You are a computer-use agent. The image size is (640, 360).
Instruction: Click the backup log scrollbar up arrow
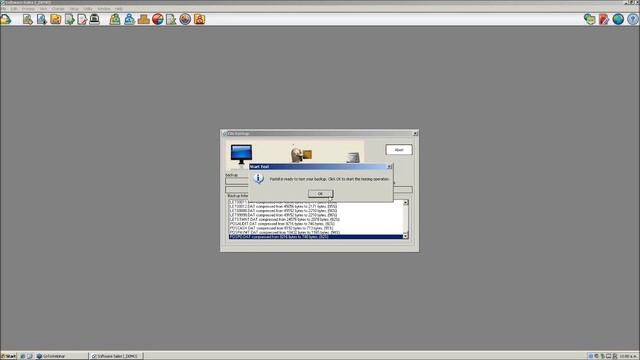[x=405, y=202]
